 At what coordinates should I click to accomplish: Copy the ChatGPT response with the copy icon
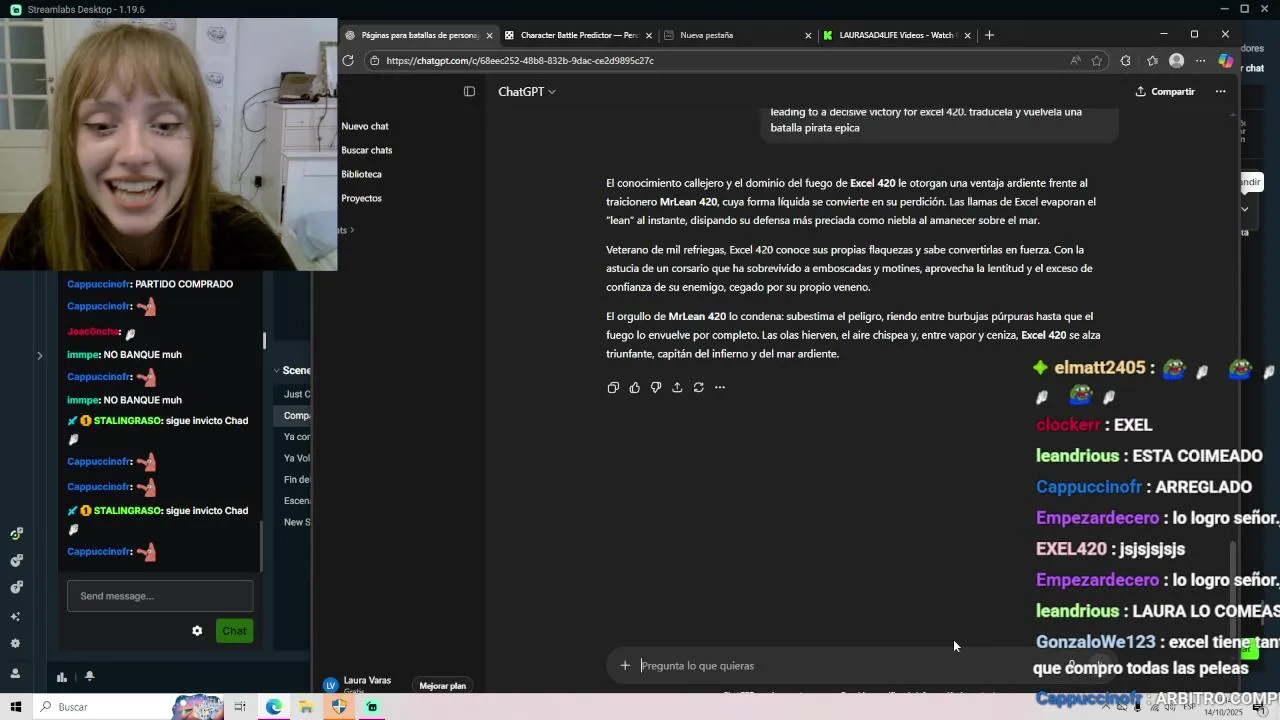(x=613, y=387)
